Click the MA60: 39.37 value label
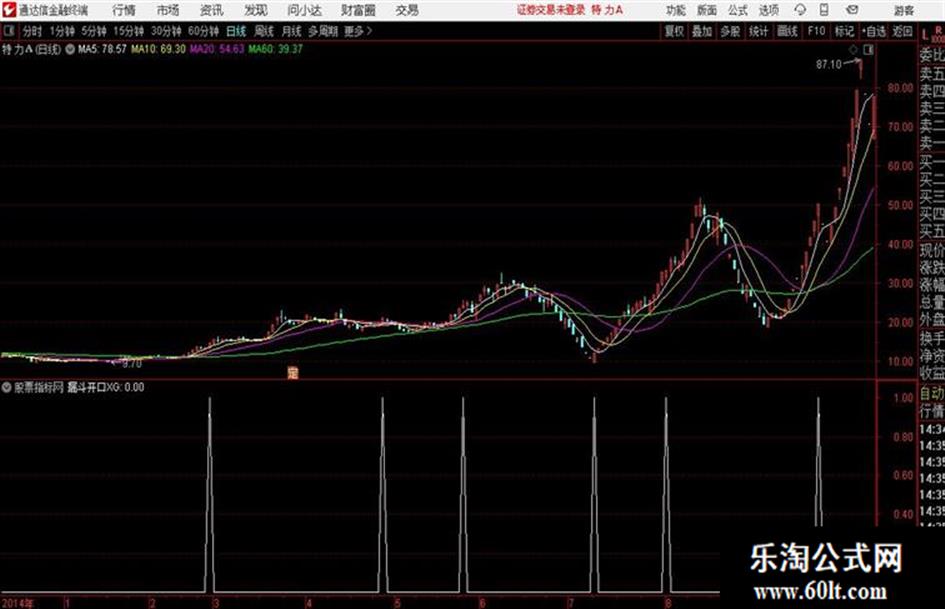This screenshot has width=945, height=609. 275,49
